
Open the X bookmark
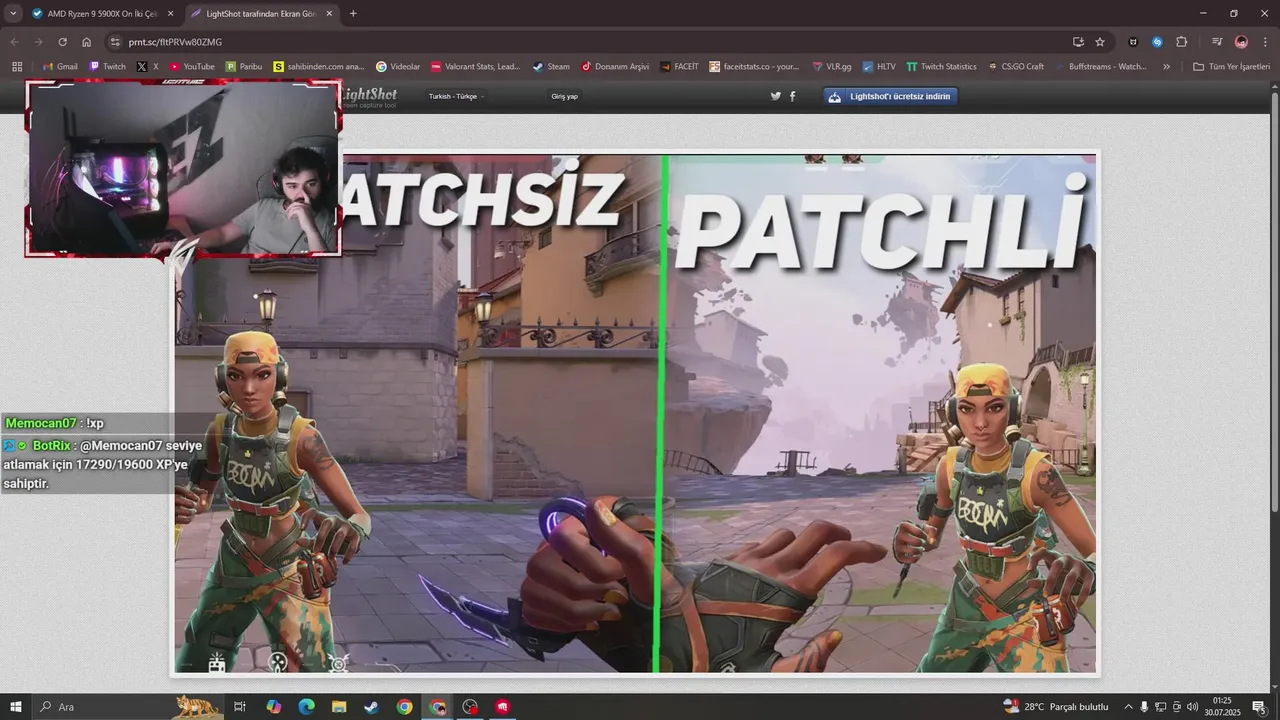[x=148, y=66]
